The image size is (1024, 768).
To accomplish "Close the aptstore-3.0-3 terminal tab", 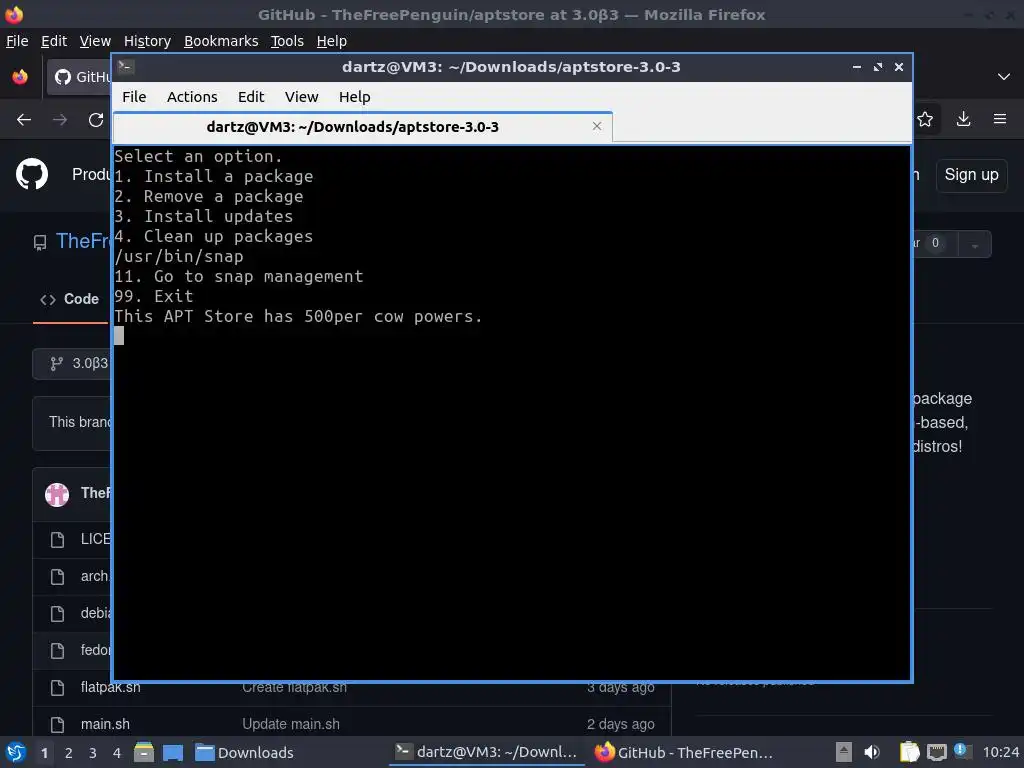I will point(597,126).
